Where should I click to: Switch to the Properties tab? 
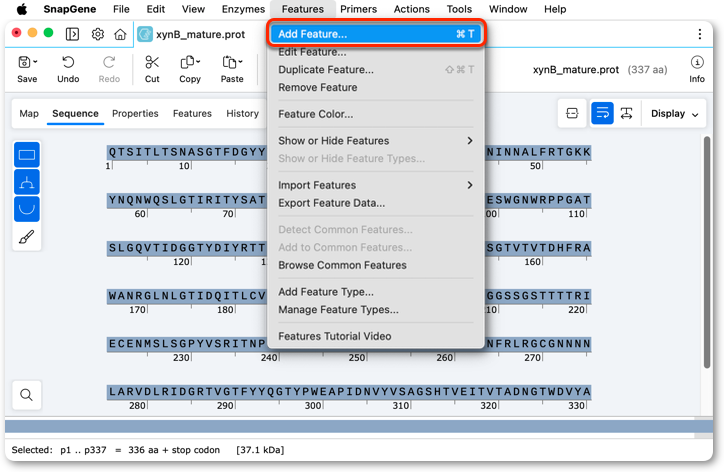(135, 114)
